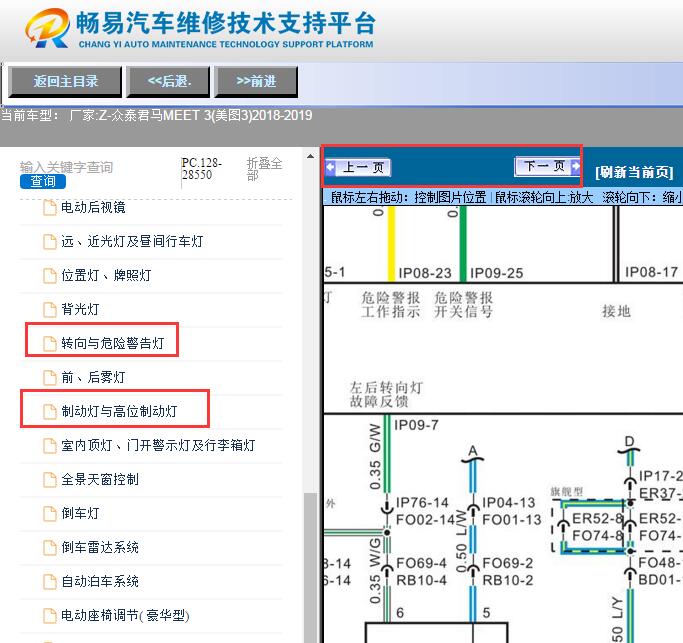Click the sidebar scrollbar thumb
The width and height of the screenshot is (683, 643).
[x=310, y=566]
